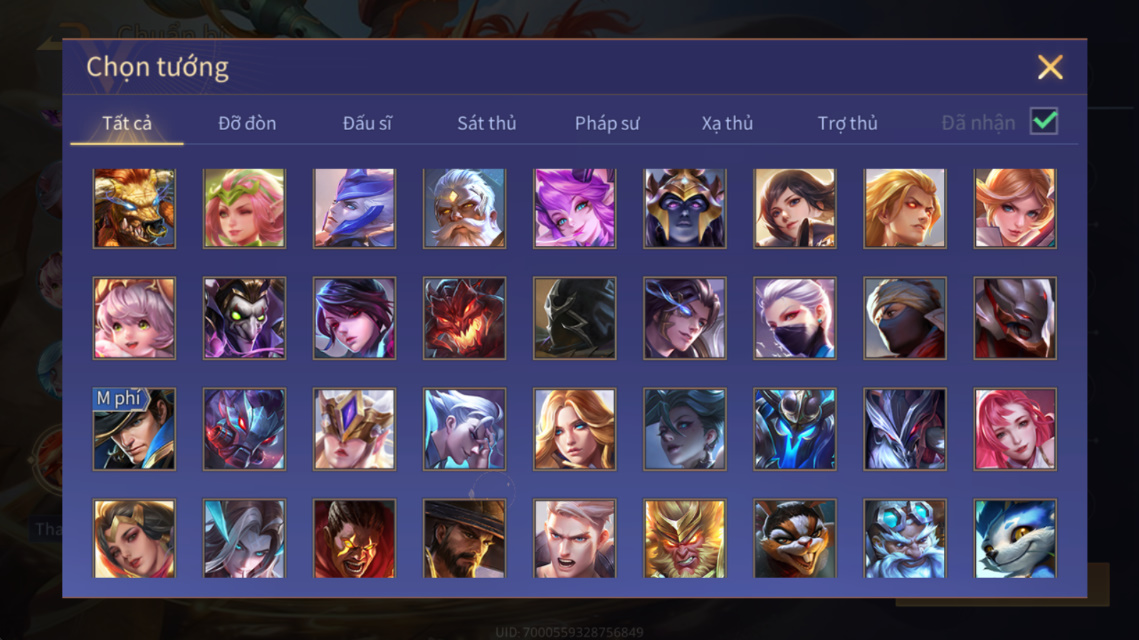The height and width of the screenshot is (640, 1139).
Task: Pick the cowboy hat bearded gunslinger hero
Action: 464,538
